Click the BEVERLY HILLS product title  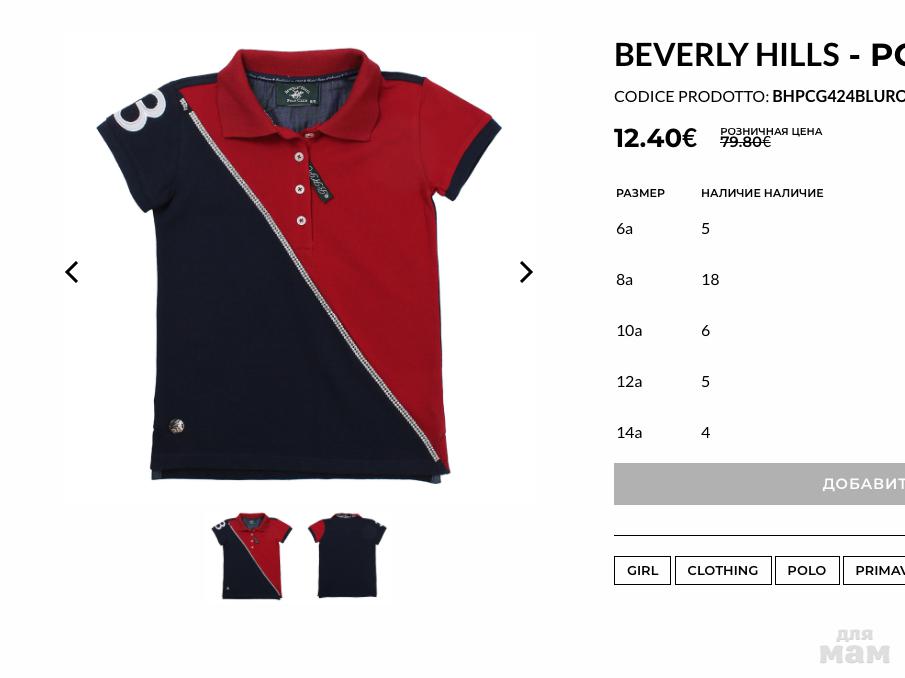(759, 55)
